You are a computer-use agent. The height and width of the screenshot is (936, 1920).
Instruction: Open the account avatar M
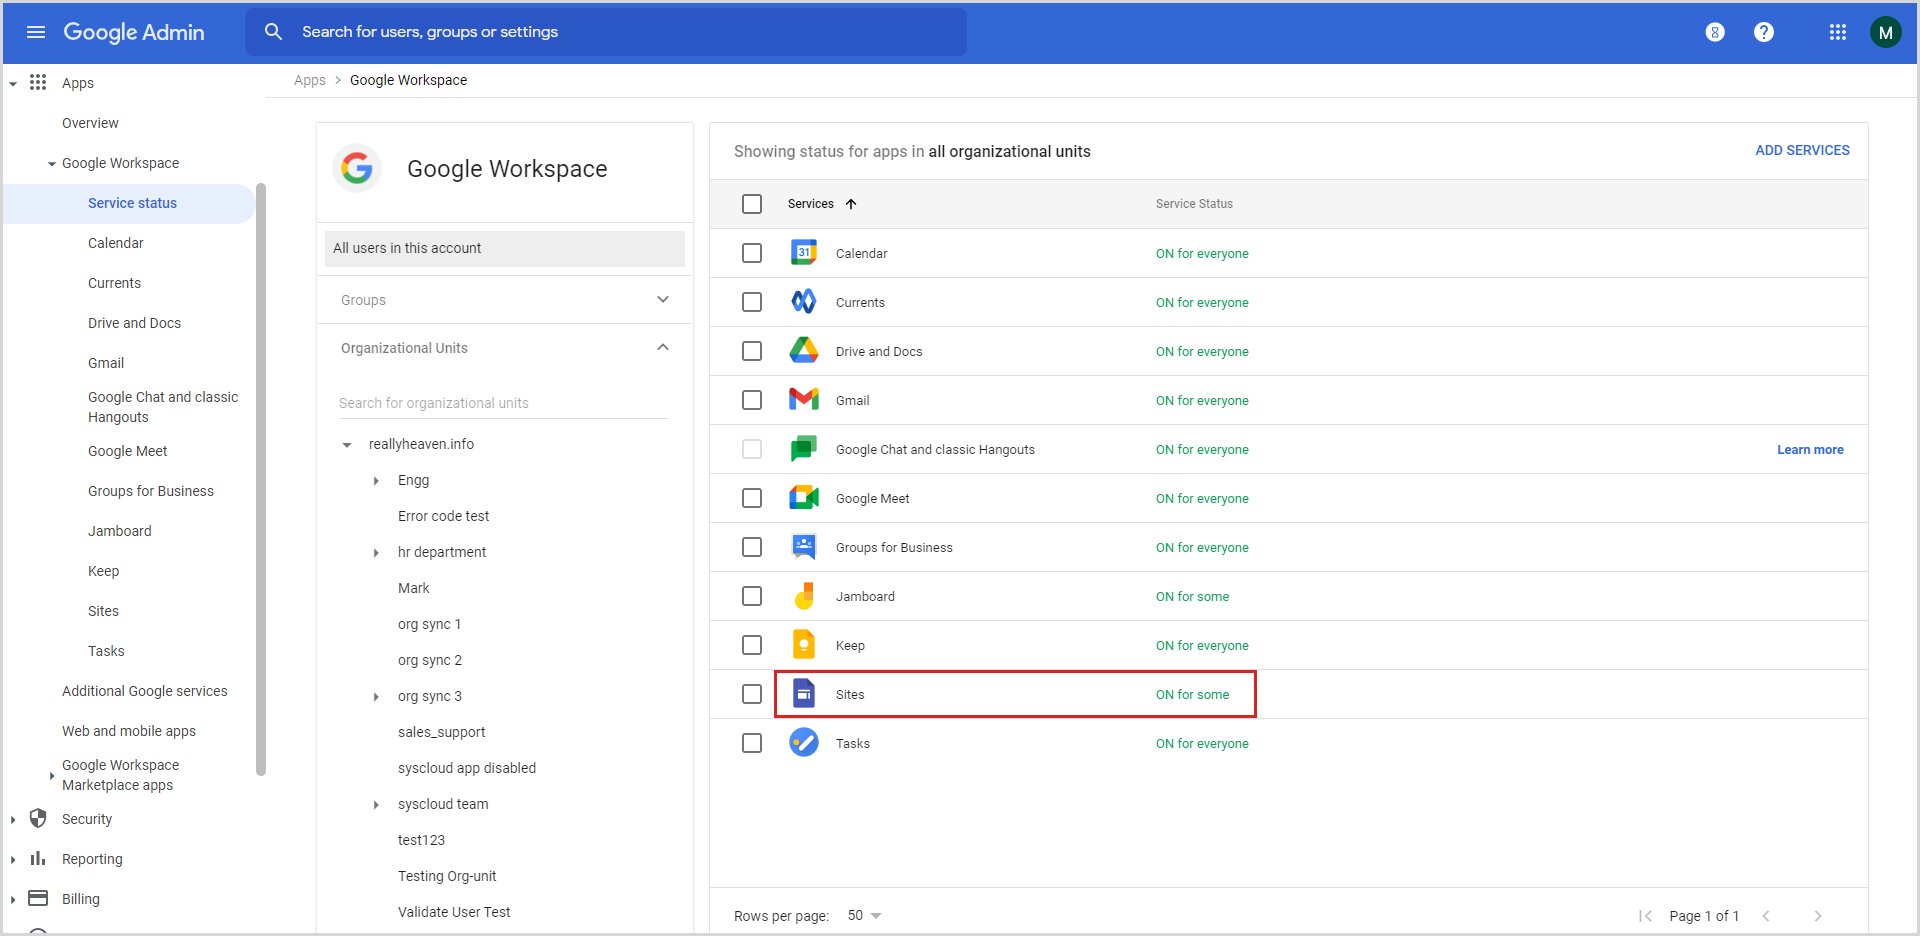click(1886, 32)
